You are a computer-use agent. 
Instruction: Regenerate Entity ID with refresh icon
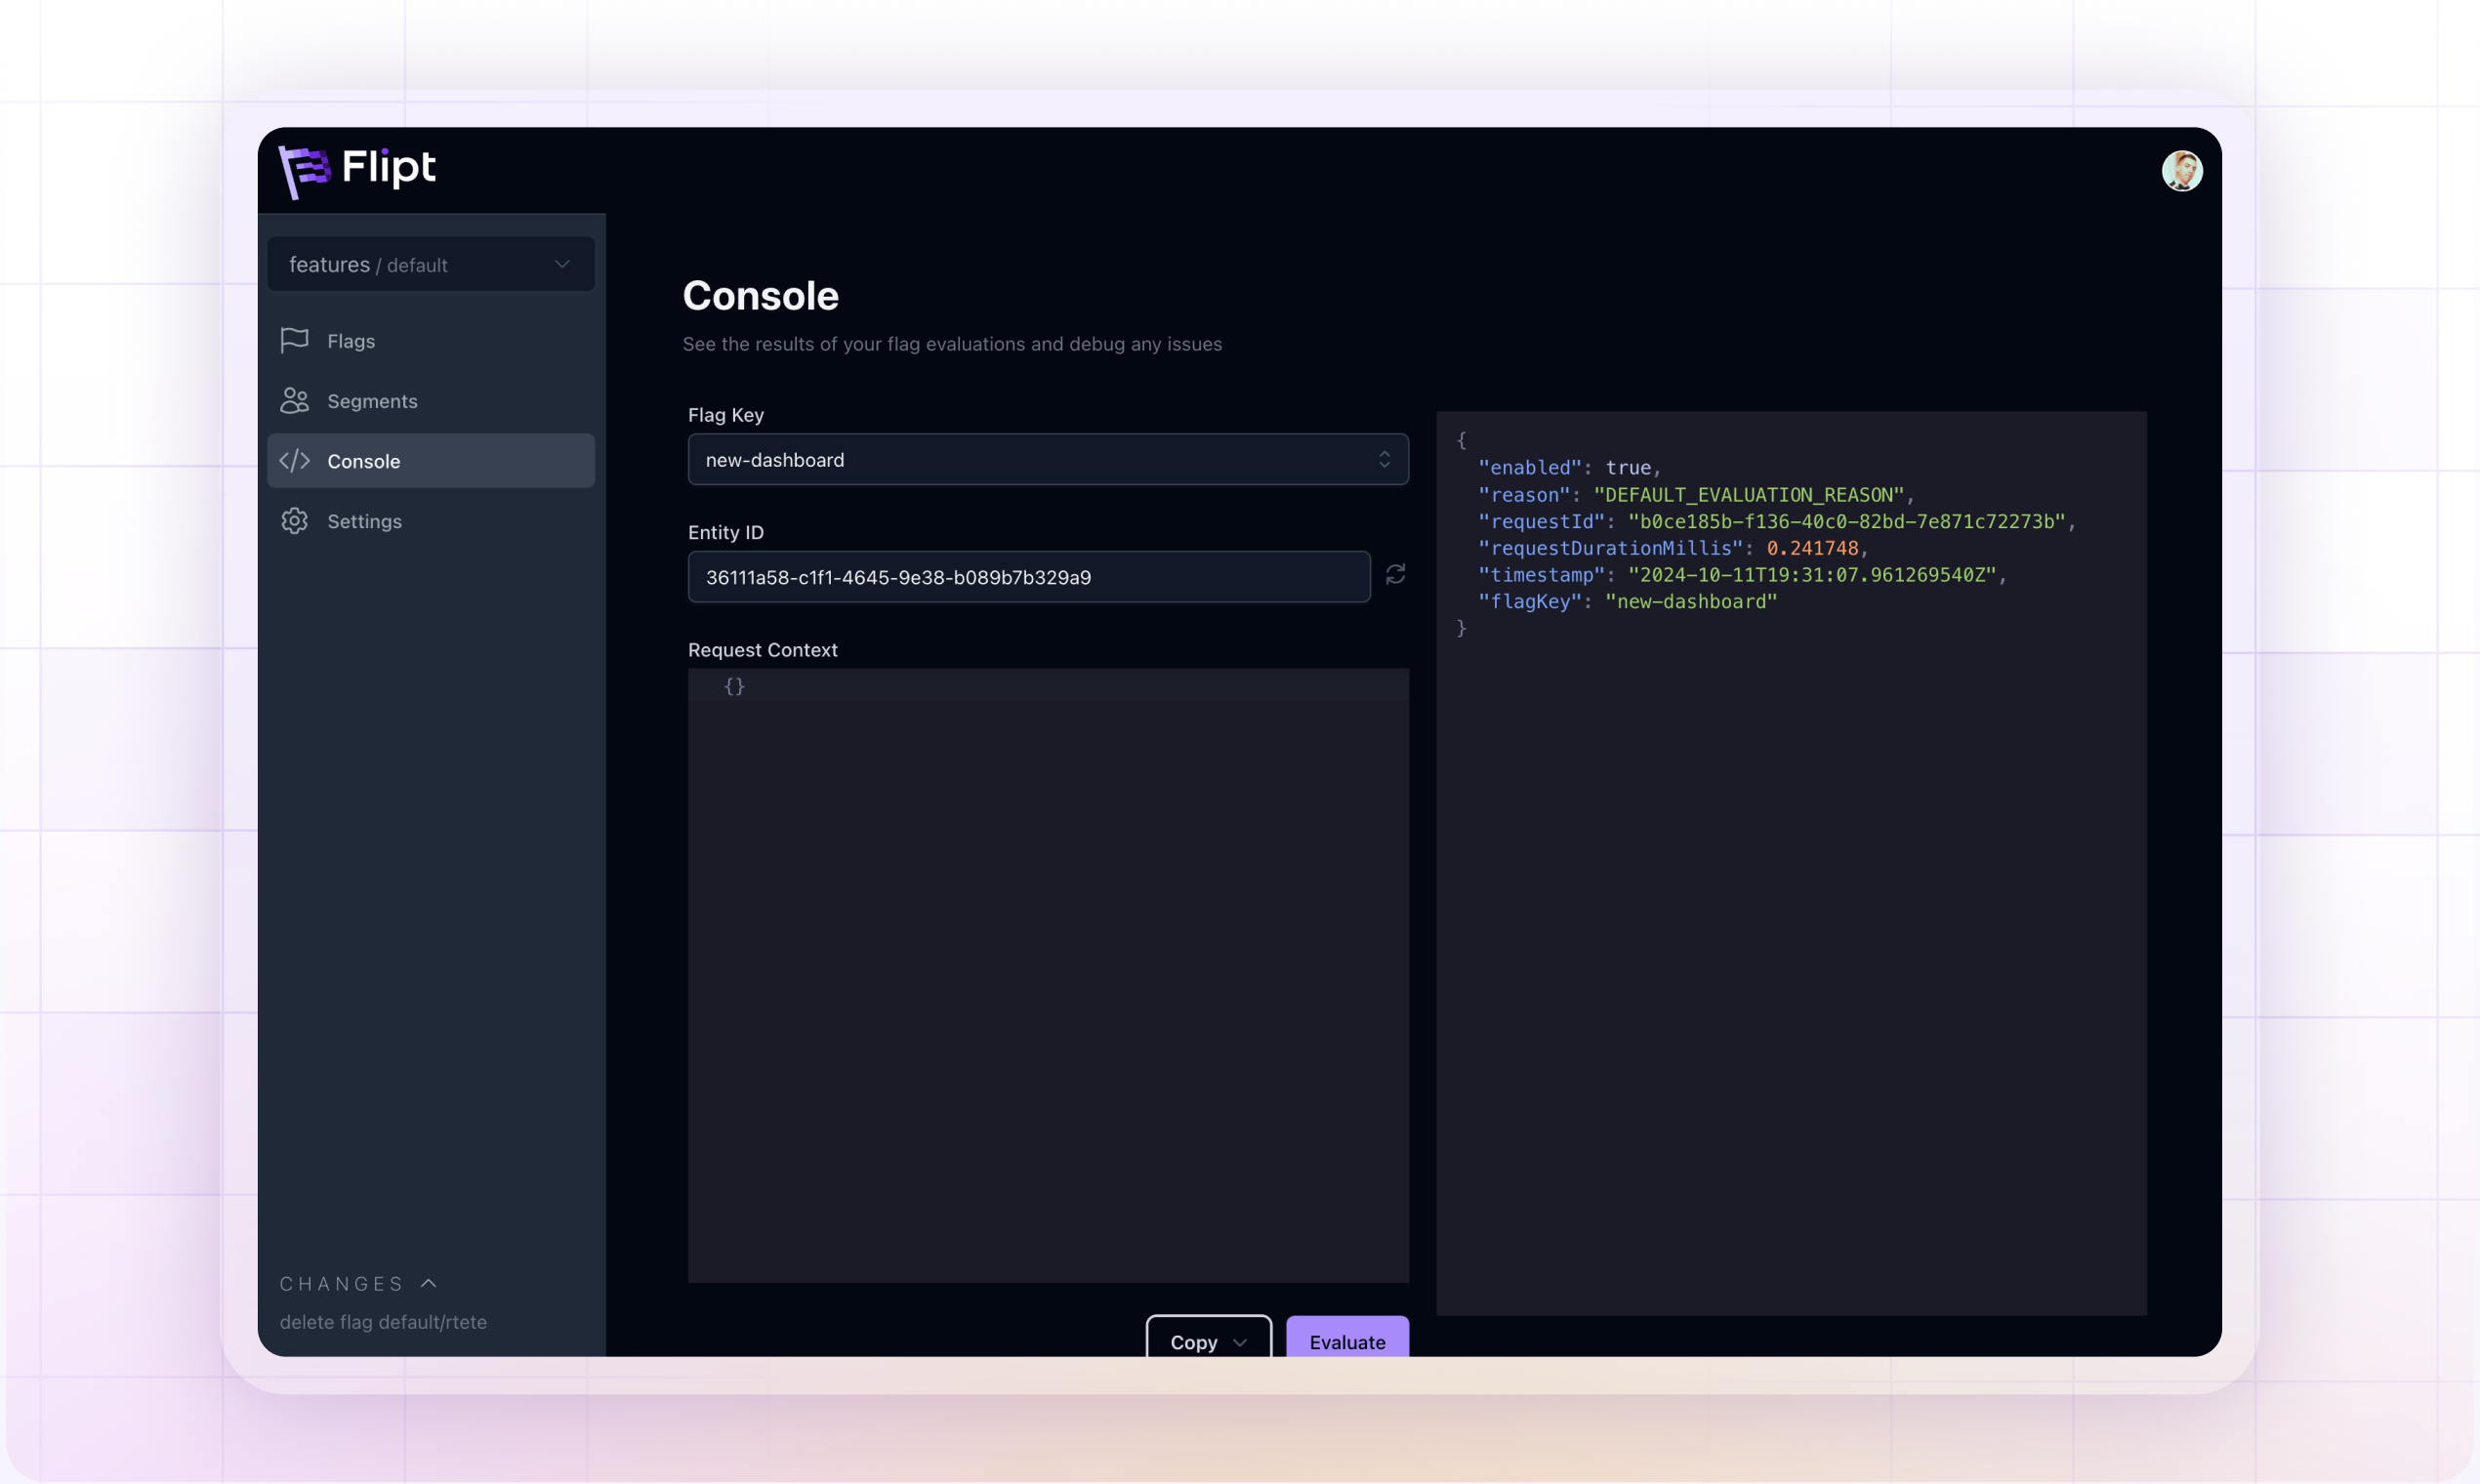pyautogui.click(x=1395, y=575)
